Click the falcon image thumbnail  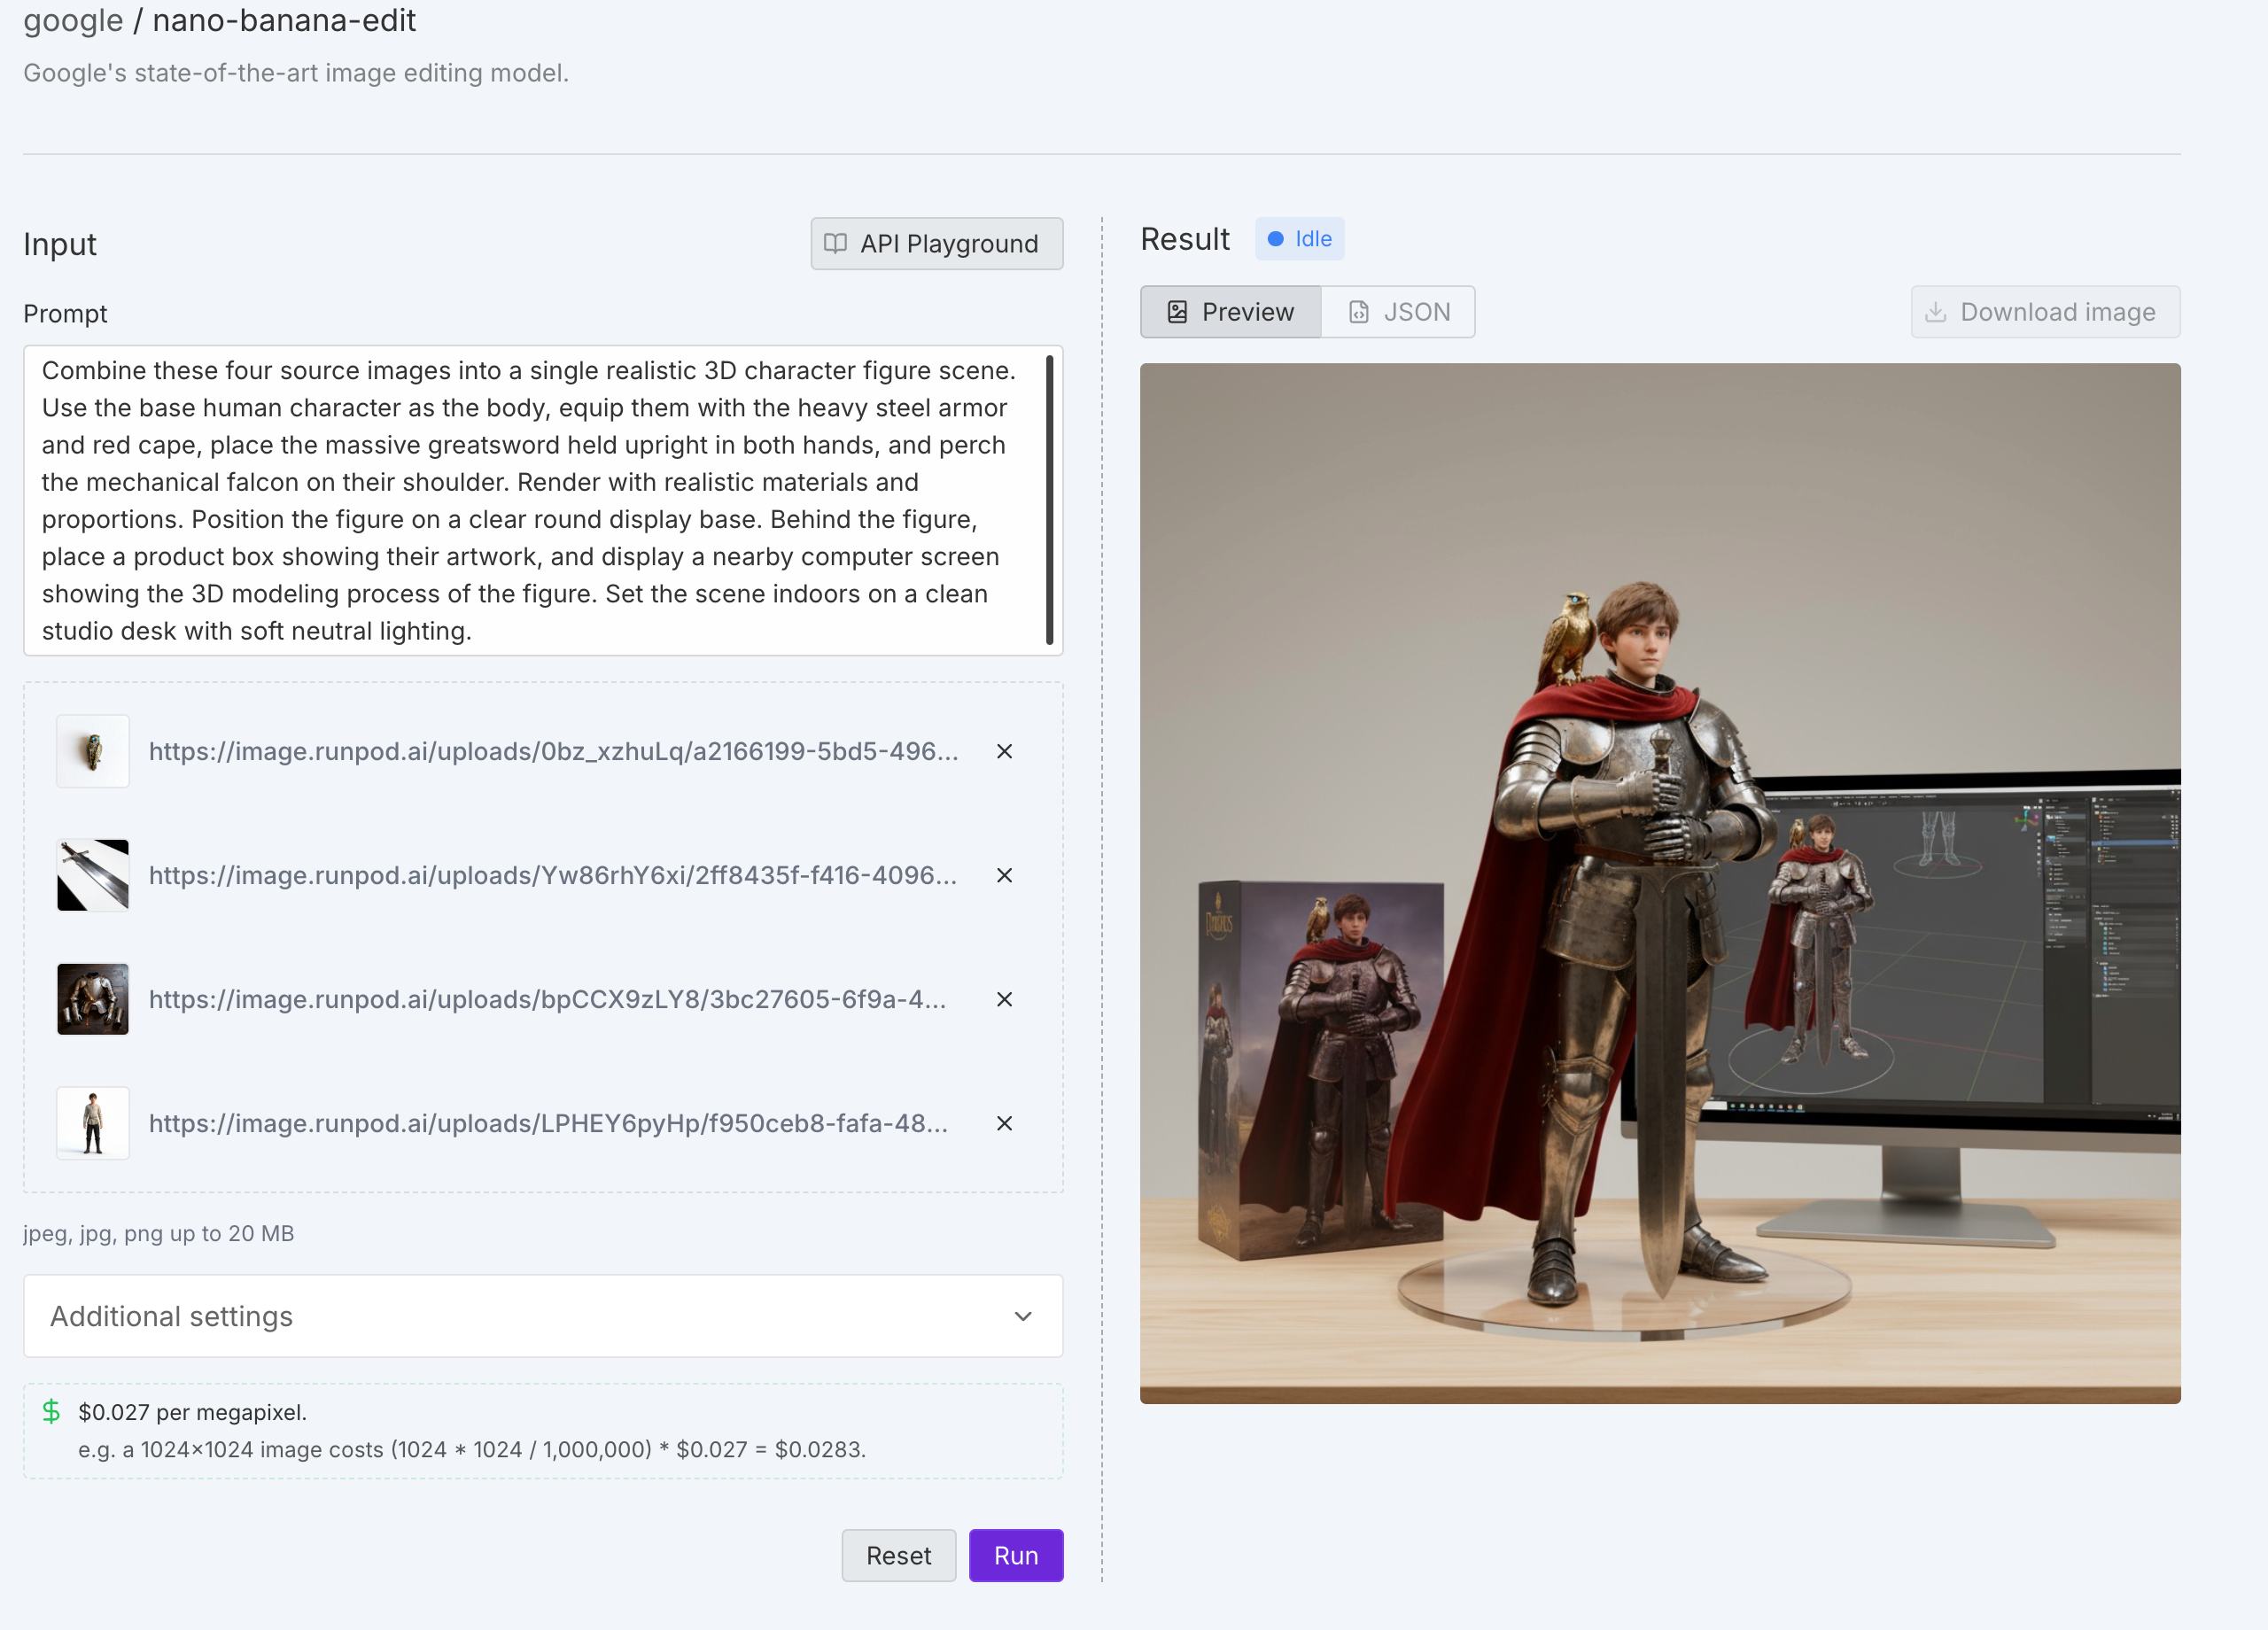coord(93,751)
